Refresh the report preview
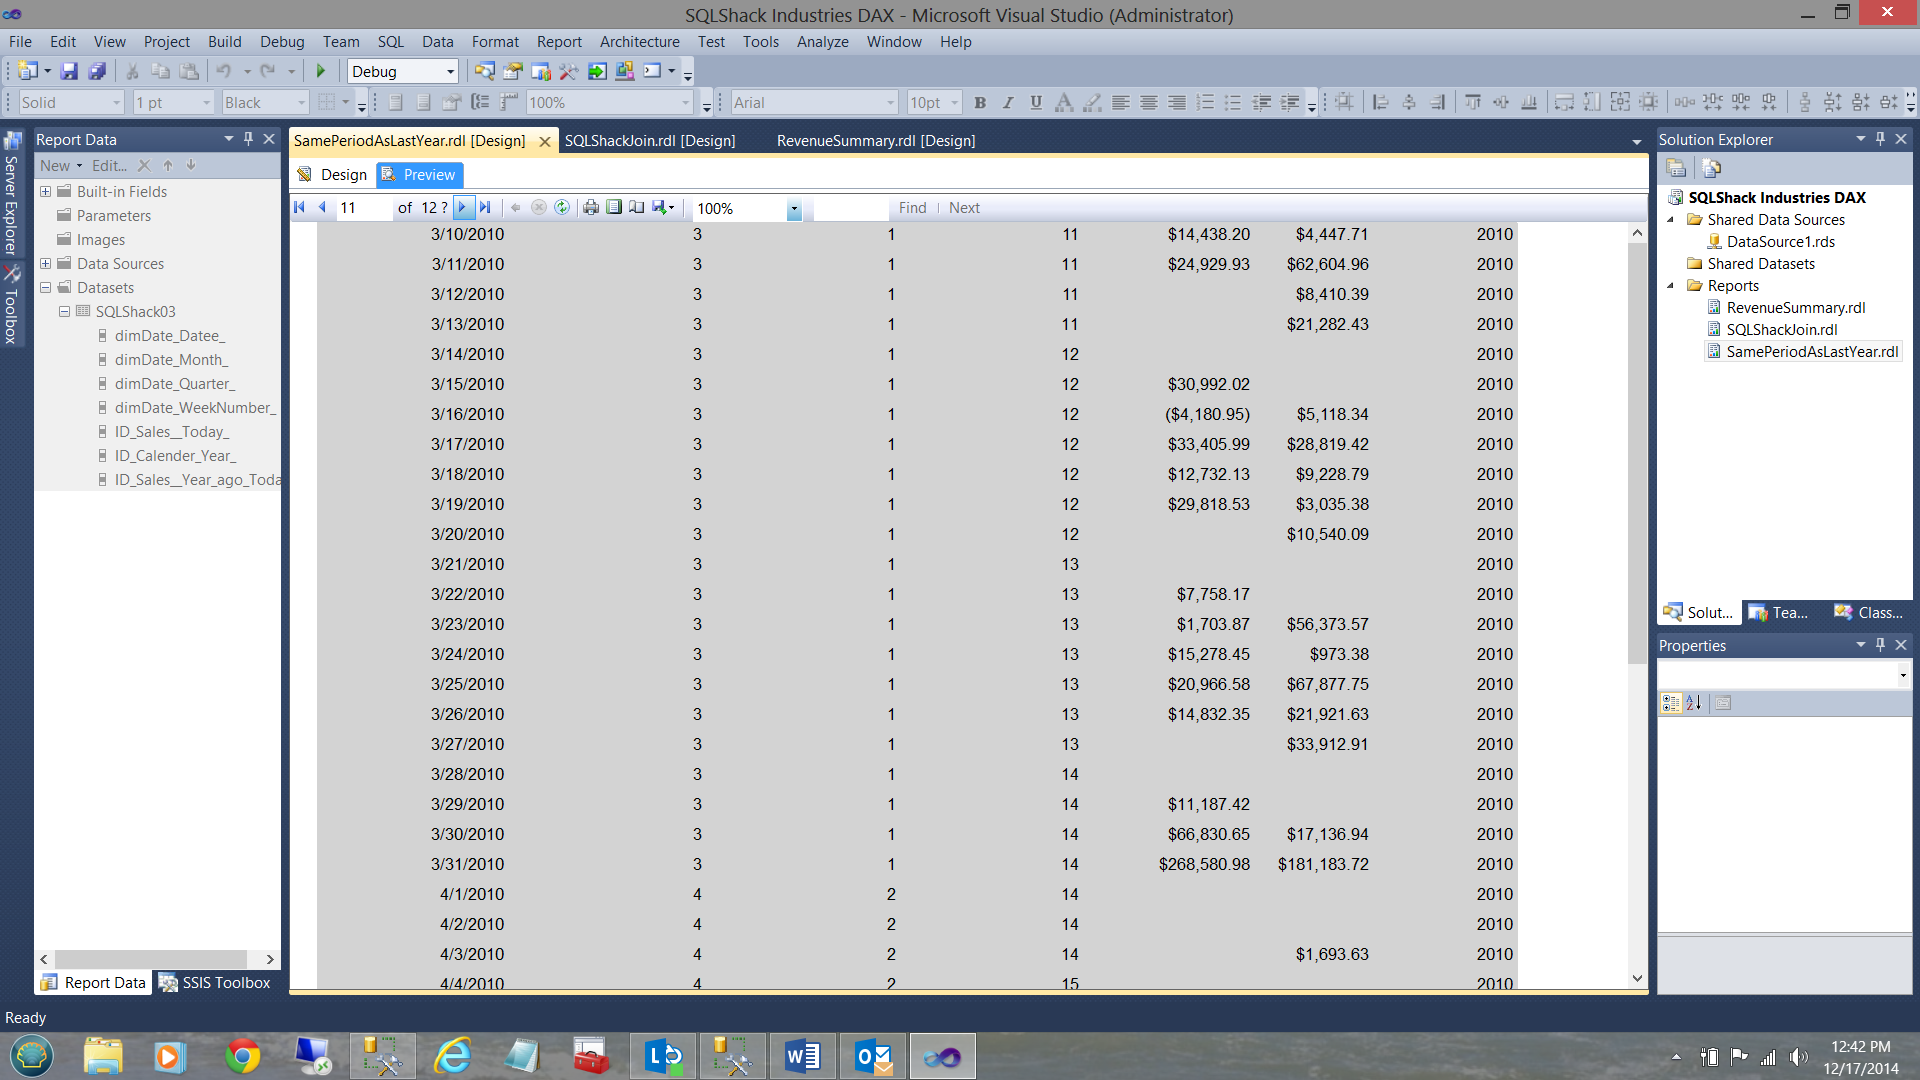The image size is (1920, 1080). [x=562, y=207]
